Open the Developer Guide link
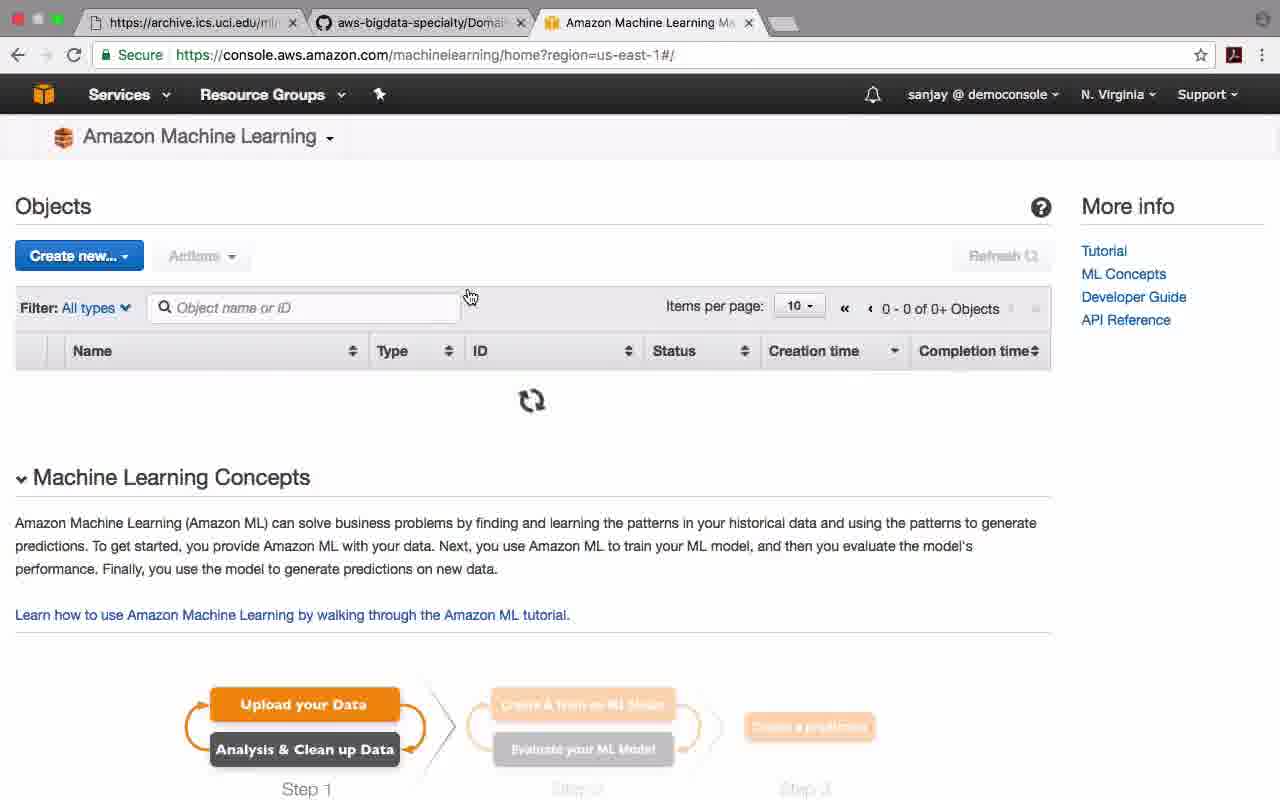1280x800 pixels. [x=1134, y=297]
